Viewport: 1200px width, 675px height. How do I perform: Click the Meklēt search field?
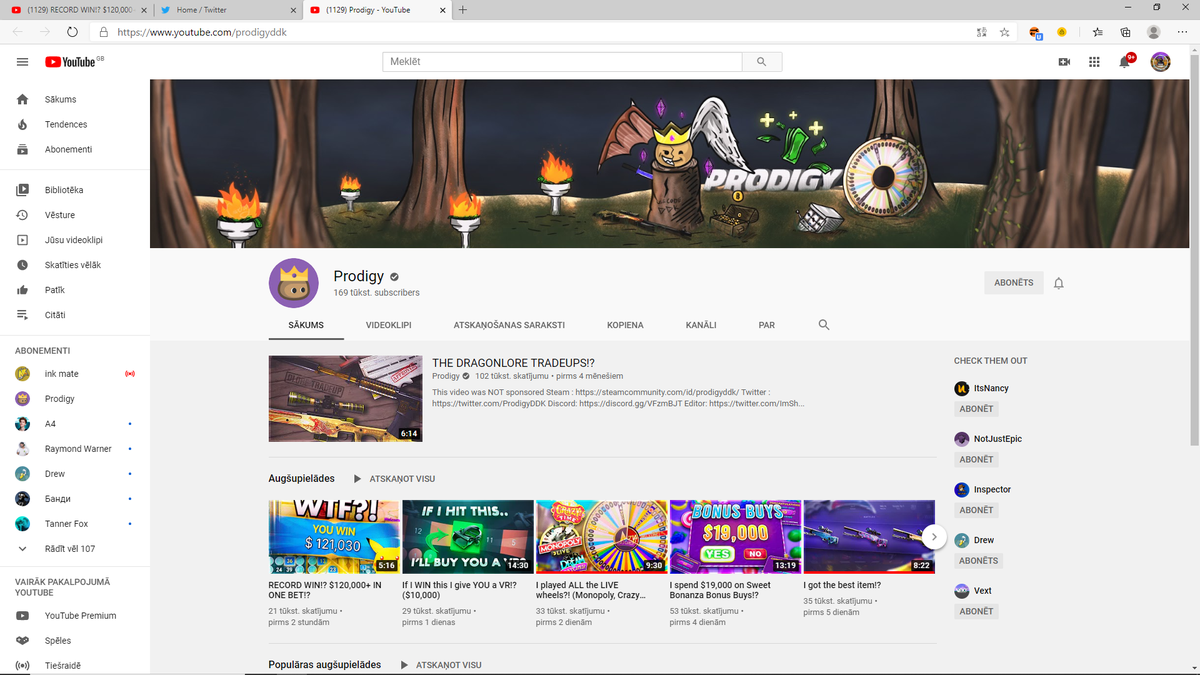coord(562,62)
